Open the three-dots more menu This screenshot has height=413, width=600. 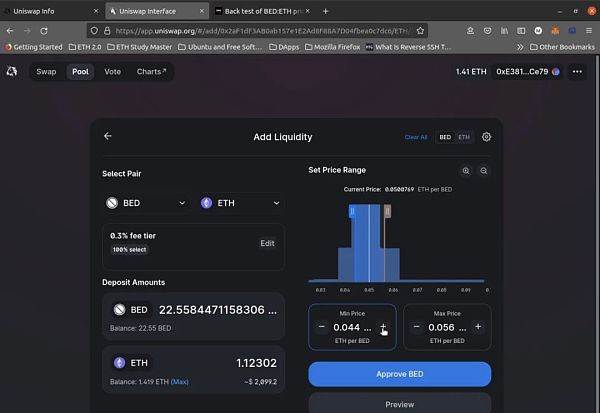click(x=577, y=72)
